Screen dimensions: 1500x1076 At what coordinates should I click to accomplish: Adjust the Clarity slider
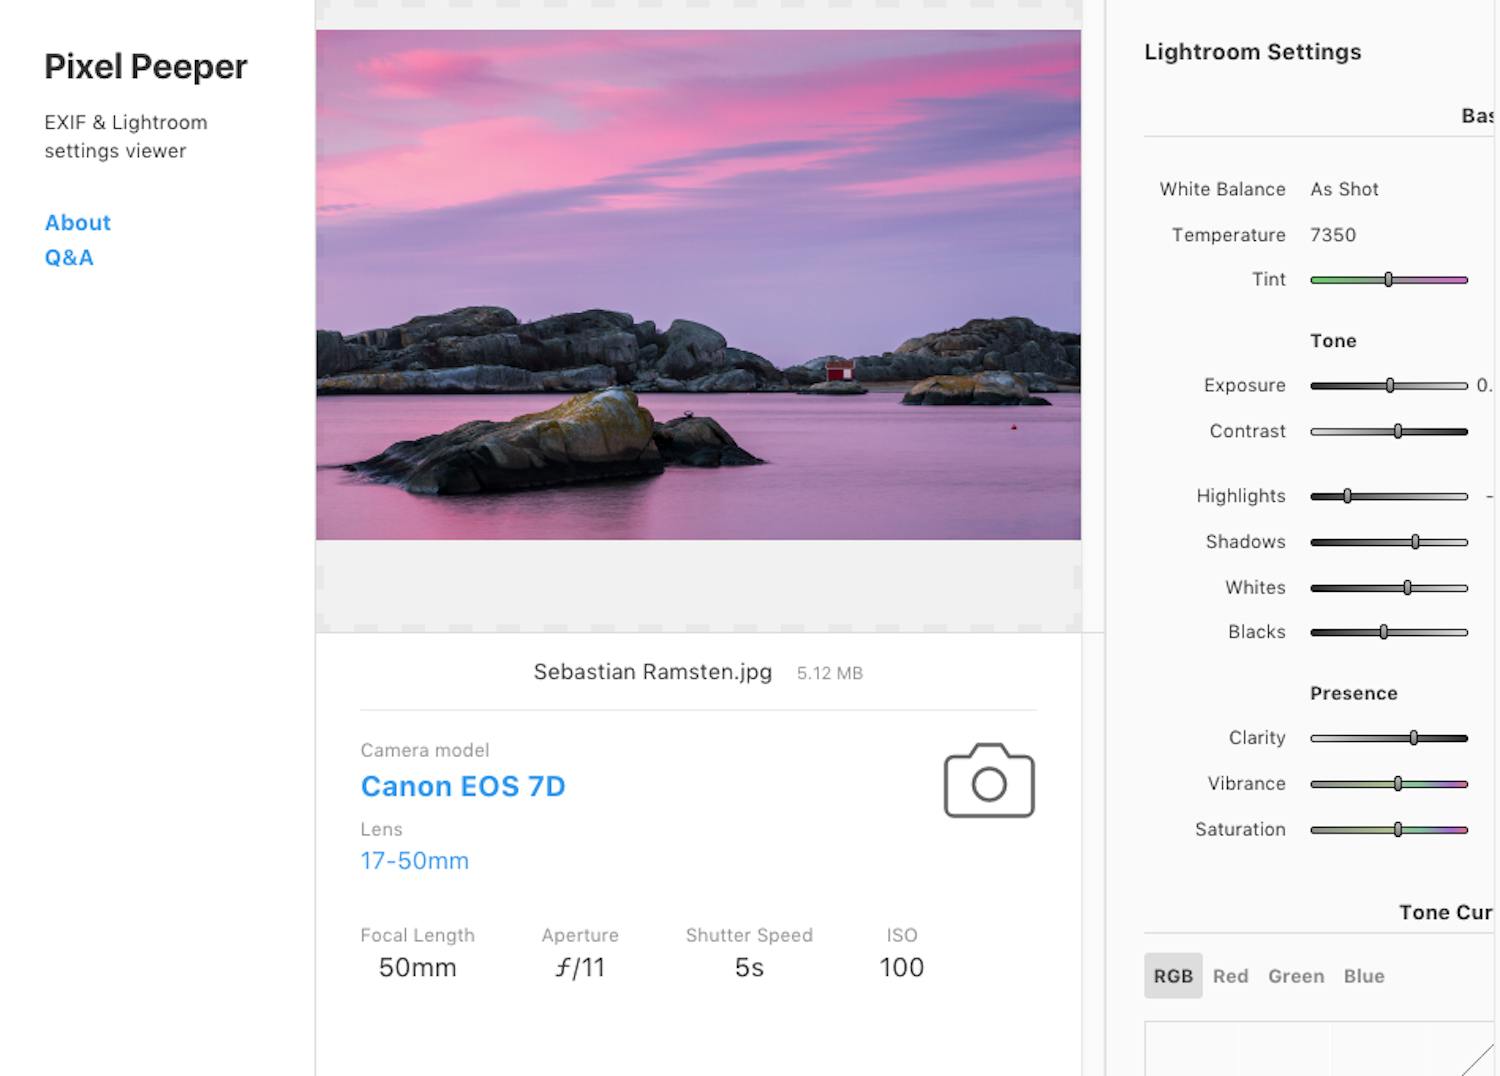(x=1413, y=737)
